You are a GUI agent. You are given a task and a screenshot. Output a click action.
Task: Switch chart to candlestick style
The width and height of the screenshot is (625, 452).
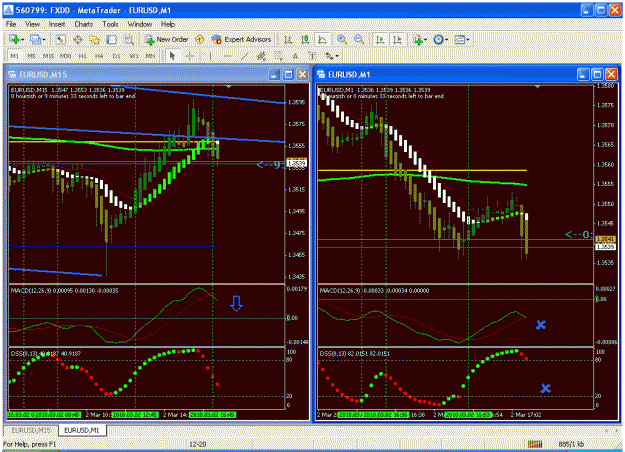click(x=305, y=39)
